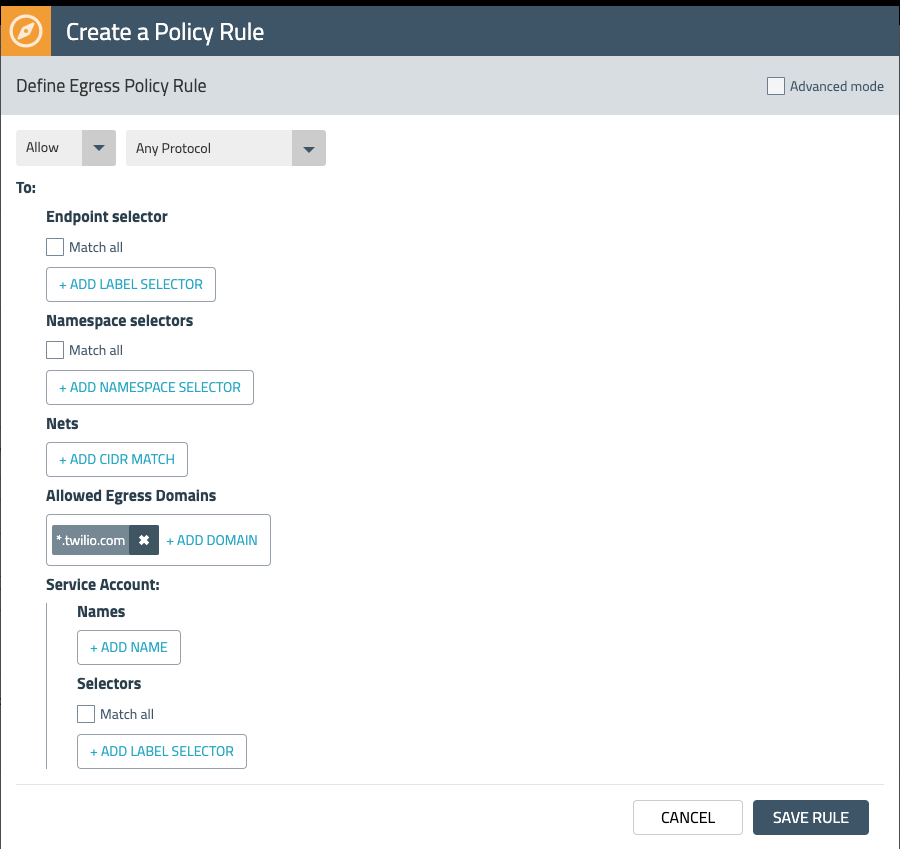Remove the *.twilio.com domain tag
Image resolution: width=900 pixels, height=849 pixels.
pyautogui.click(x=144, y=540)
